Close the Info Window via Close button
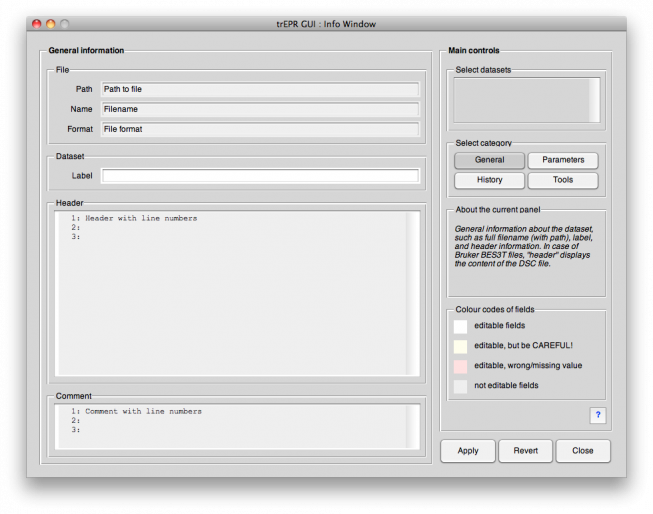 583,451
